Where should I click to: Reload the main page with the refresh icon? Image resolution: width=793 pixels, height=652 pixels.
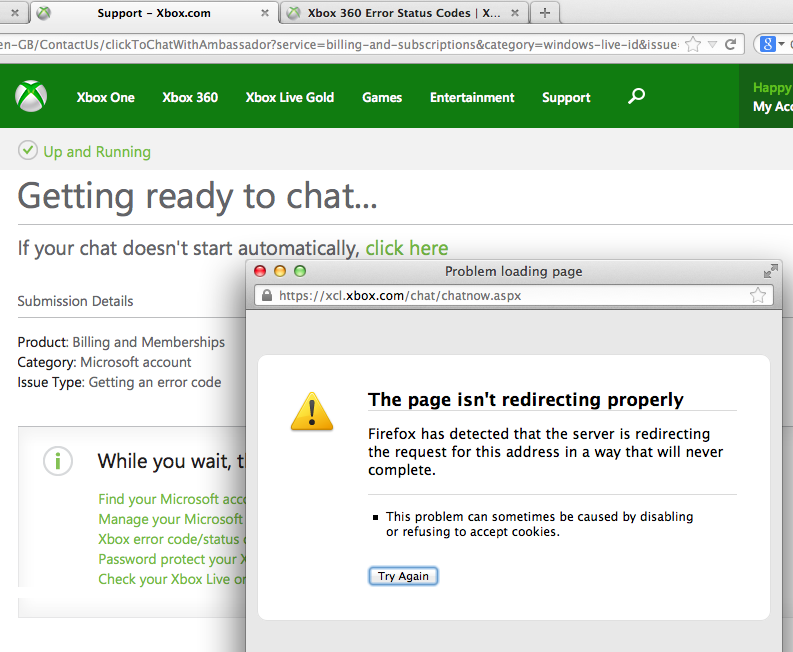[730, 45]
